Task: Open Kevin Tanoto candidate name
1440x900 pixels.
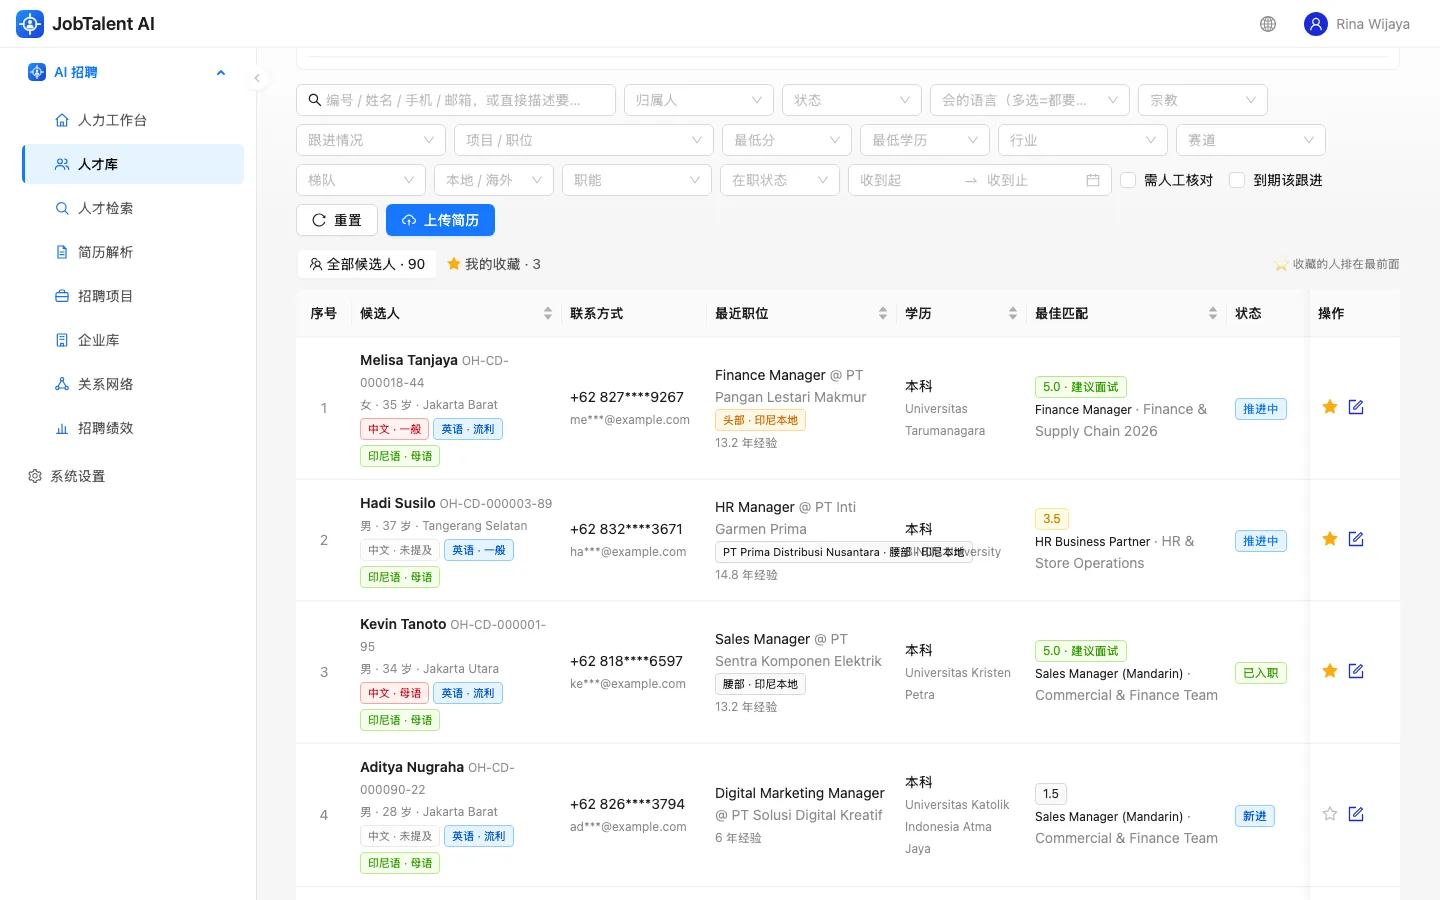Action: pyautogui.click(x=403, y=624)
